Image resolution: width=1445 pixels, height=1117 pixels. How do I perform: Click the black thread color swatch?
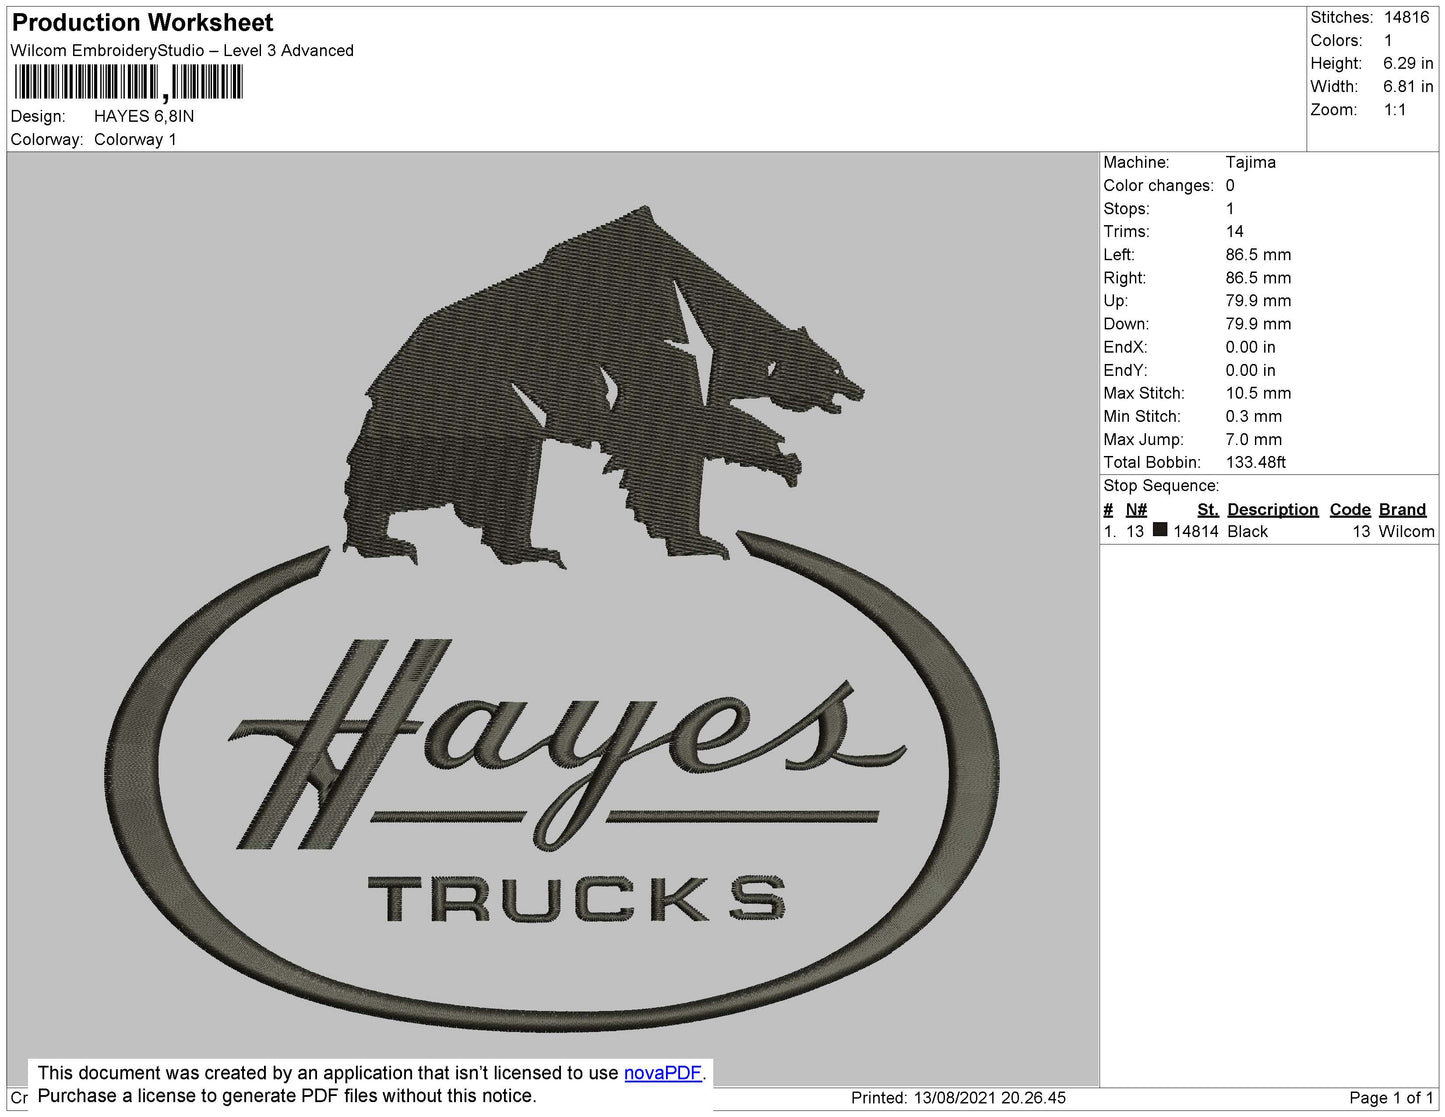pyautogui.click(x=1160, y=530)
